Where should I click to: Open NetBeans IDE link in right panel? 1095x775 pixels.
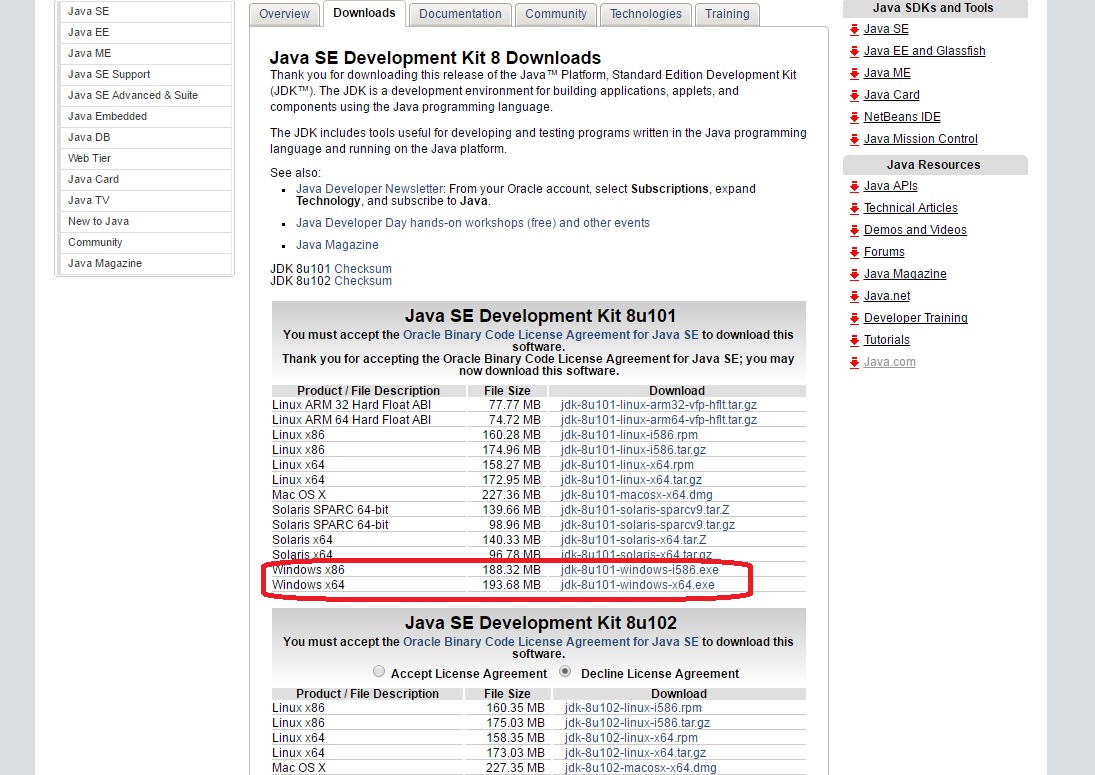(x=902, y=117)
